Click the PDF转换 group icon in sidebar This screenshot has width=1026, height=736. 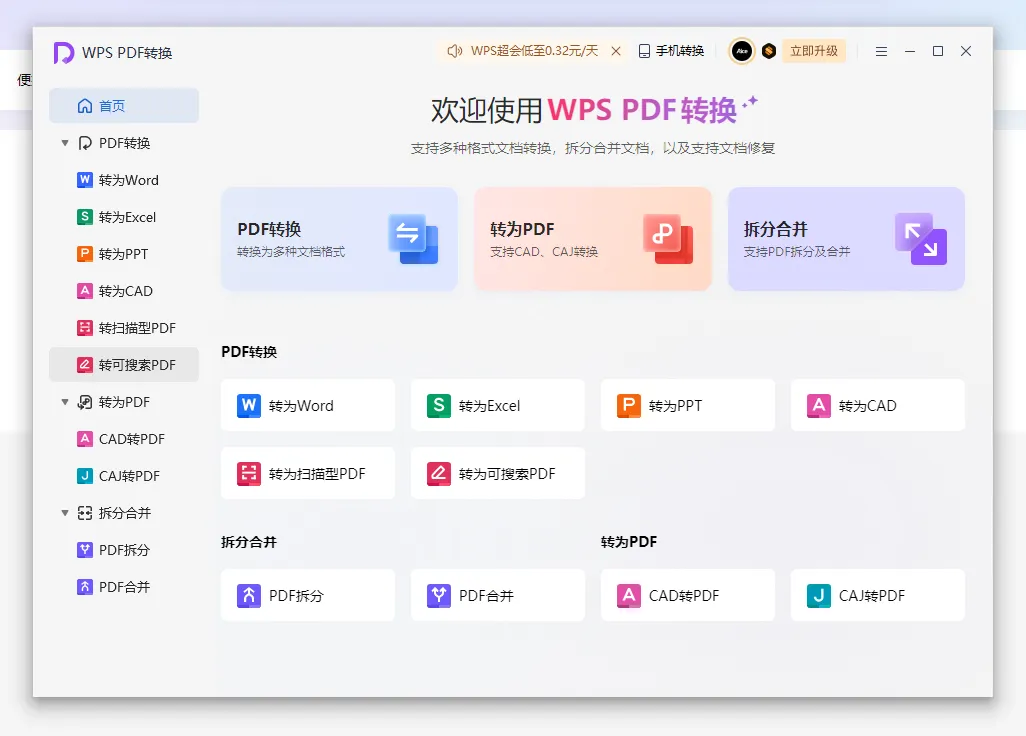coord(85,143)
